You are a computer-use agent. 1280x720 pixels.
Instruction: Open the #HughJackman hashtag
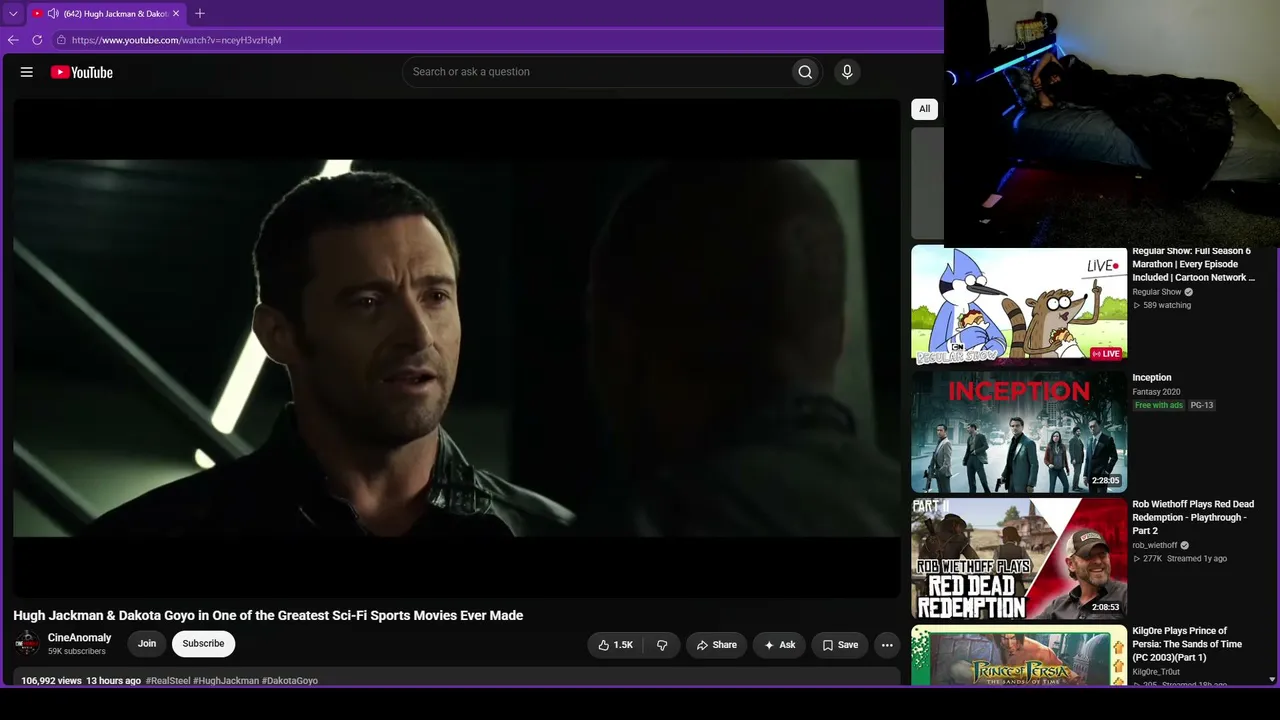pos(226,681)
